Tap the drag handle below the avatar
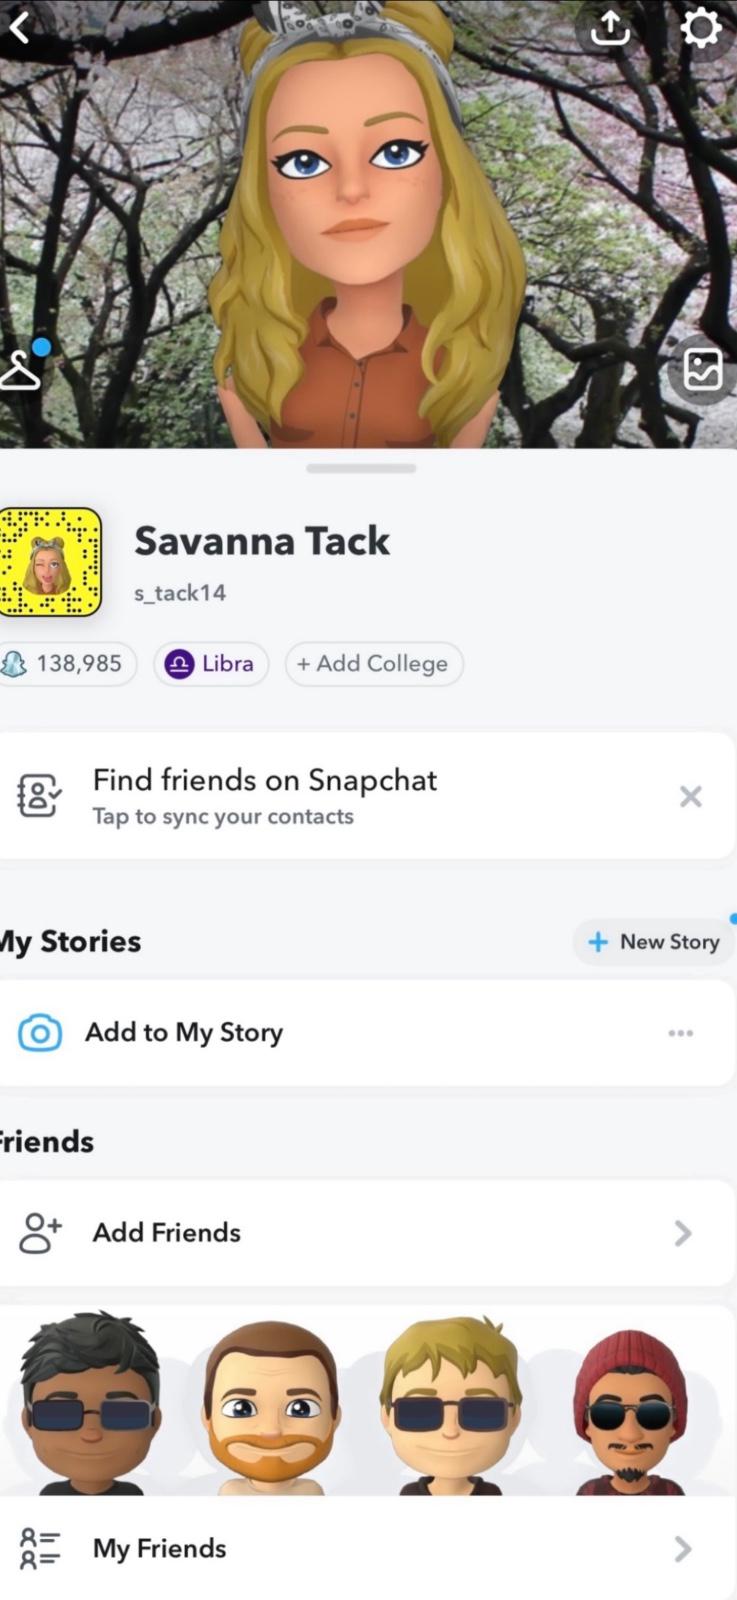The height and width of the screenshot is (1600, 737). [361, 468]
